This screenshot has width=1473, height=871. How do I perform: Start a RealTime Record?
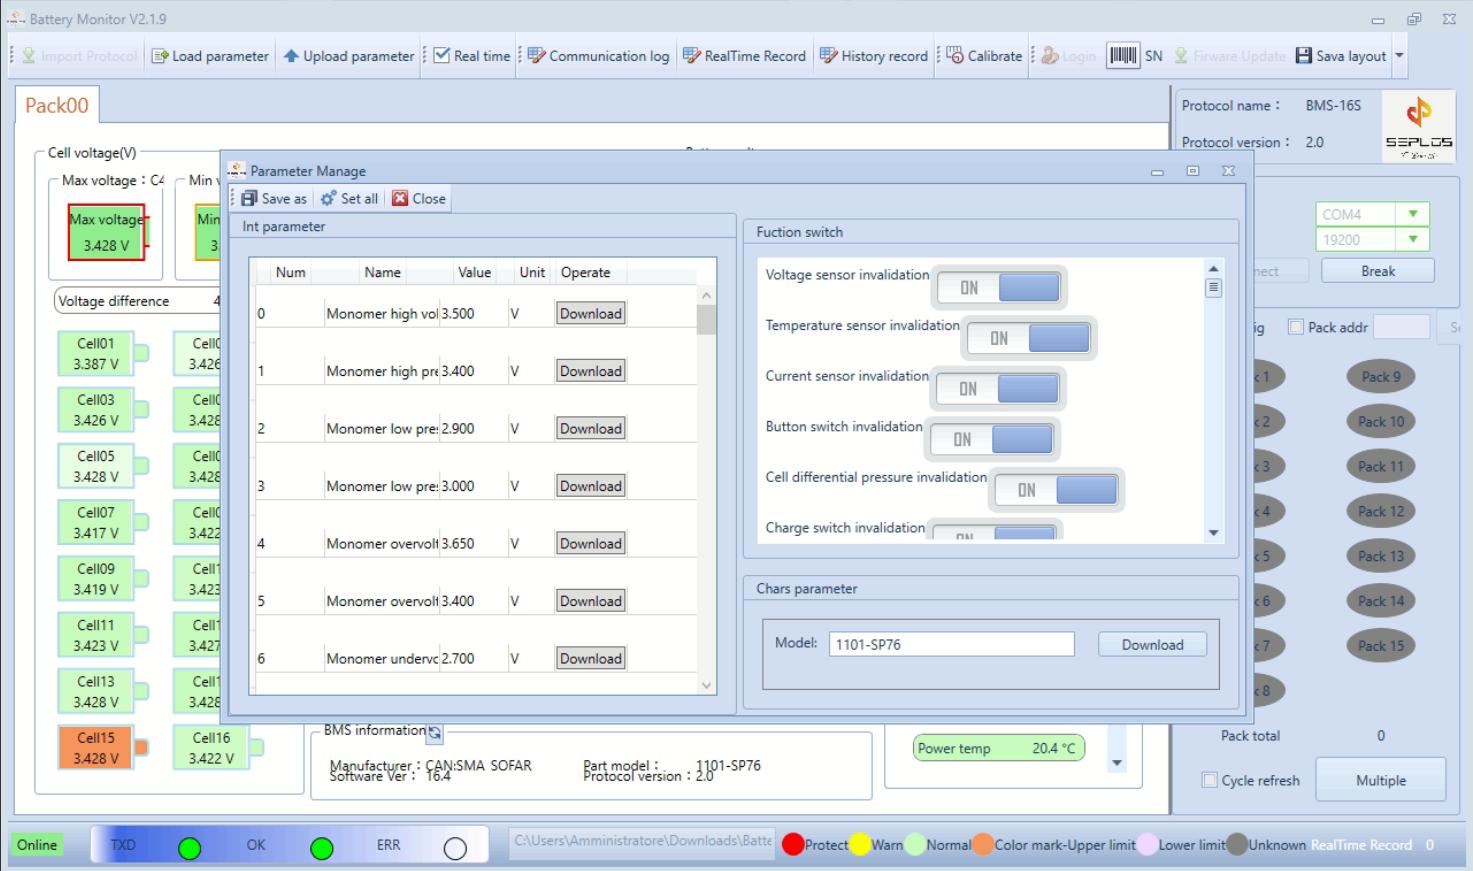point(744,56)
